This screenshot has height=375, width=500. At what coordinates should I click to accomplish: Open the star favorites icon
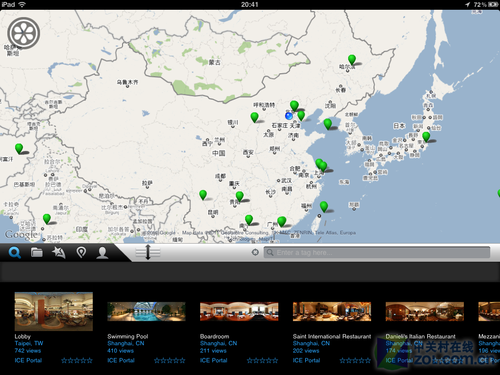[x=59, y=253]
